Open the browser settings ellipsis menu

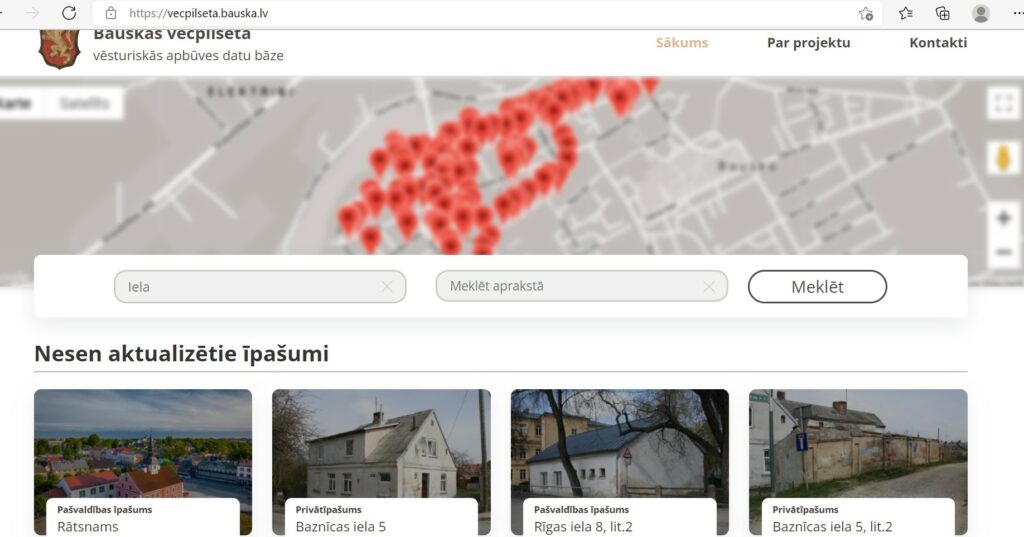point(1017,13)
